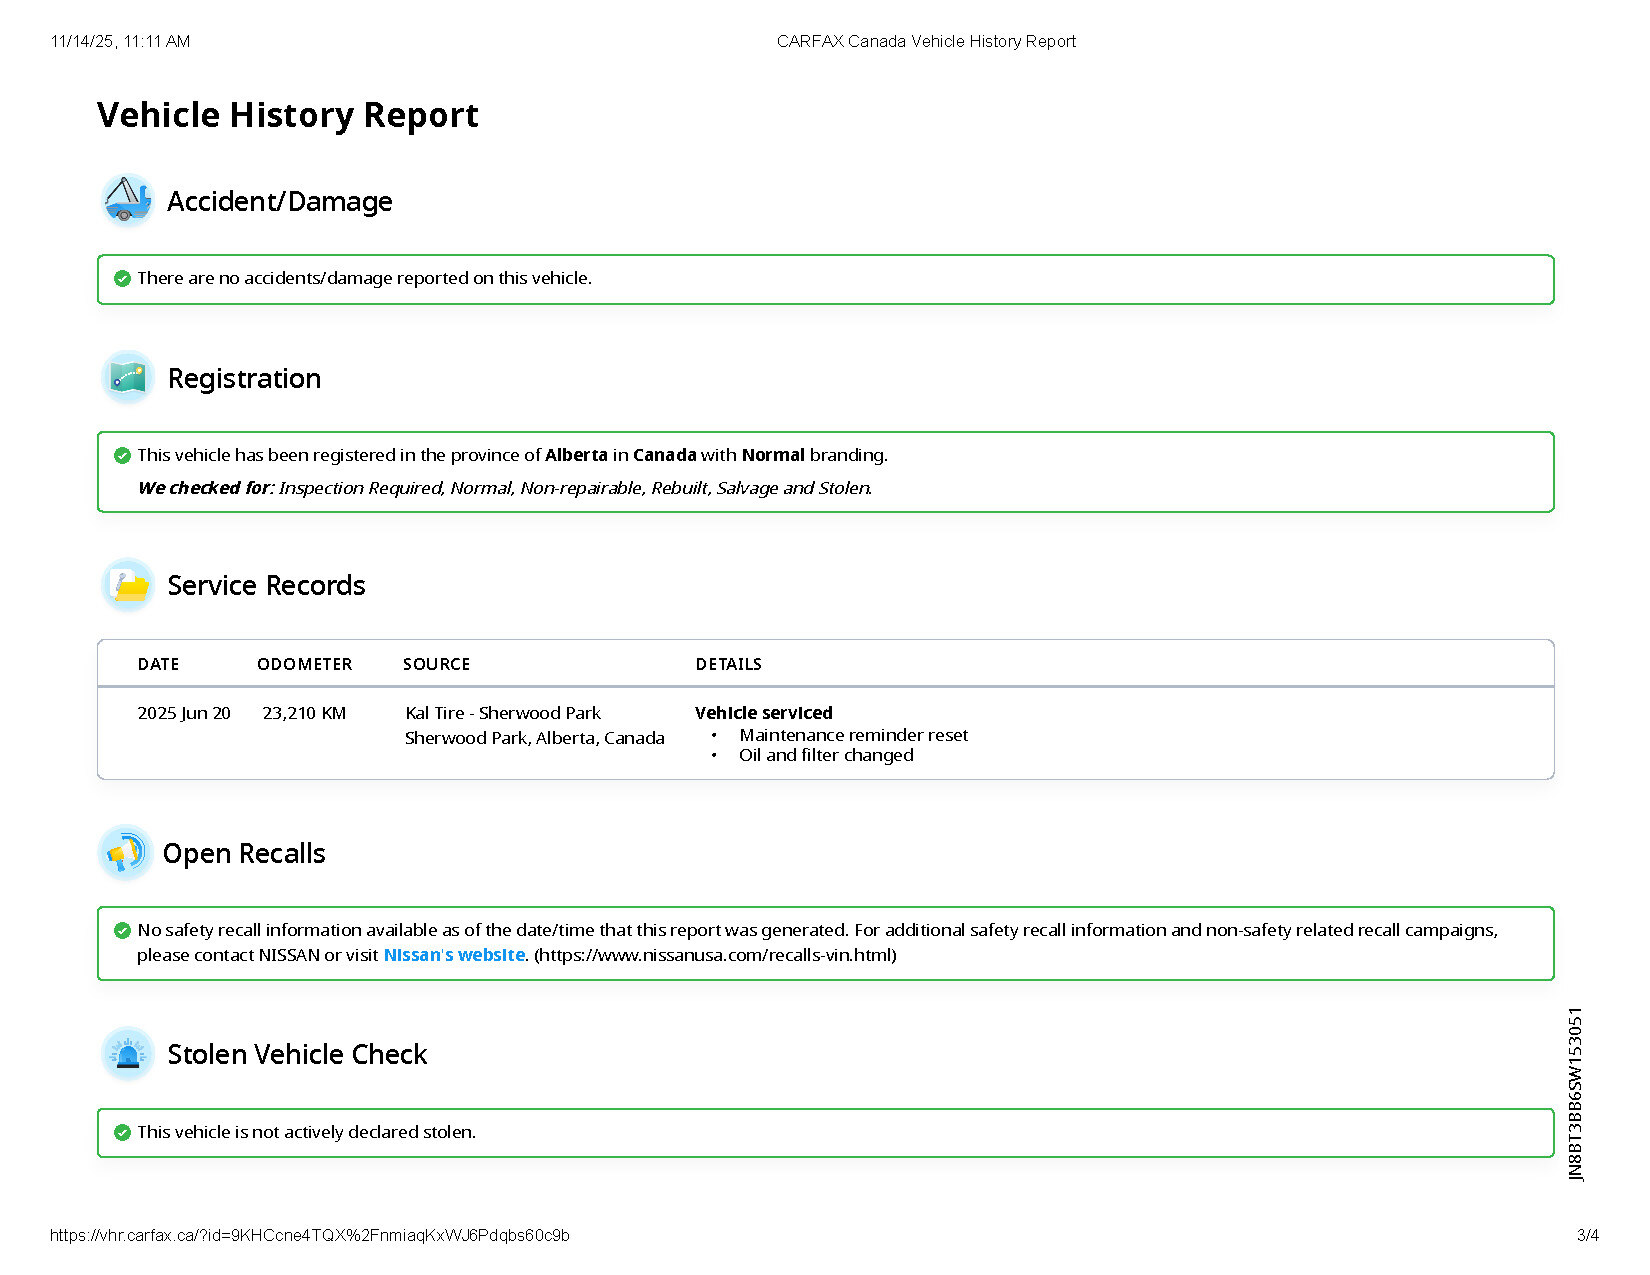Select the Kal Tire - Sherwood Park source
Viewport: 1650px width, 1275px height.
coord(502,713)
